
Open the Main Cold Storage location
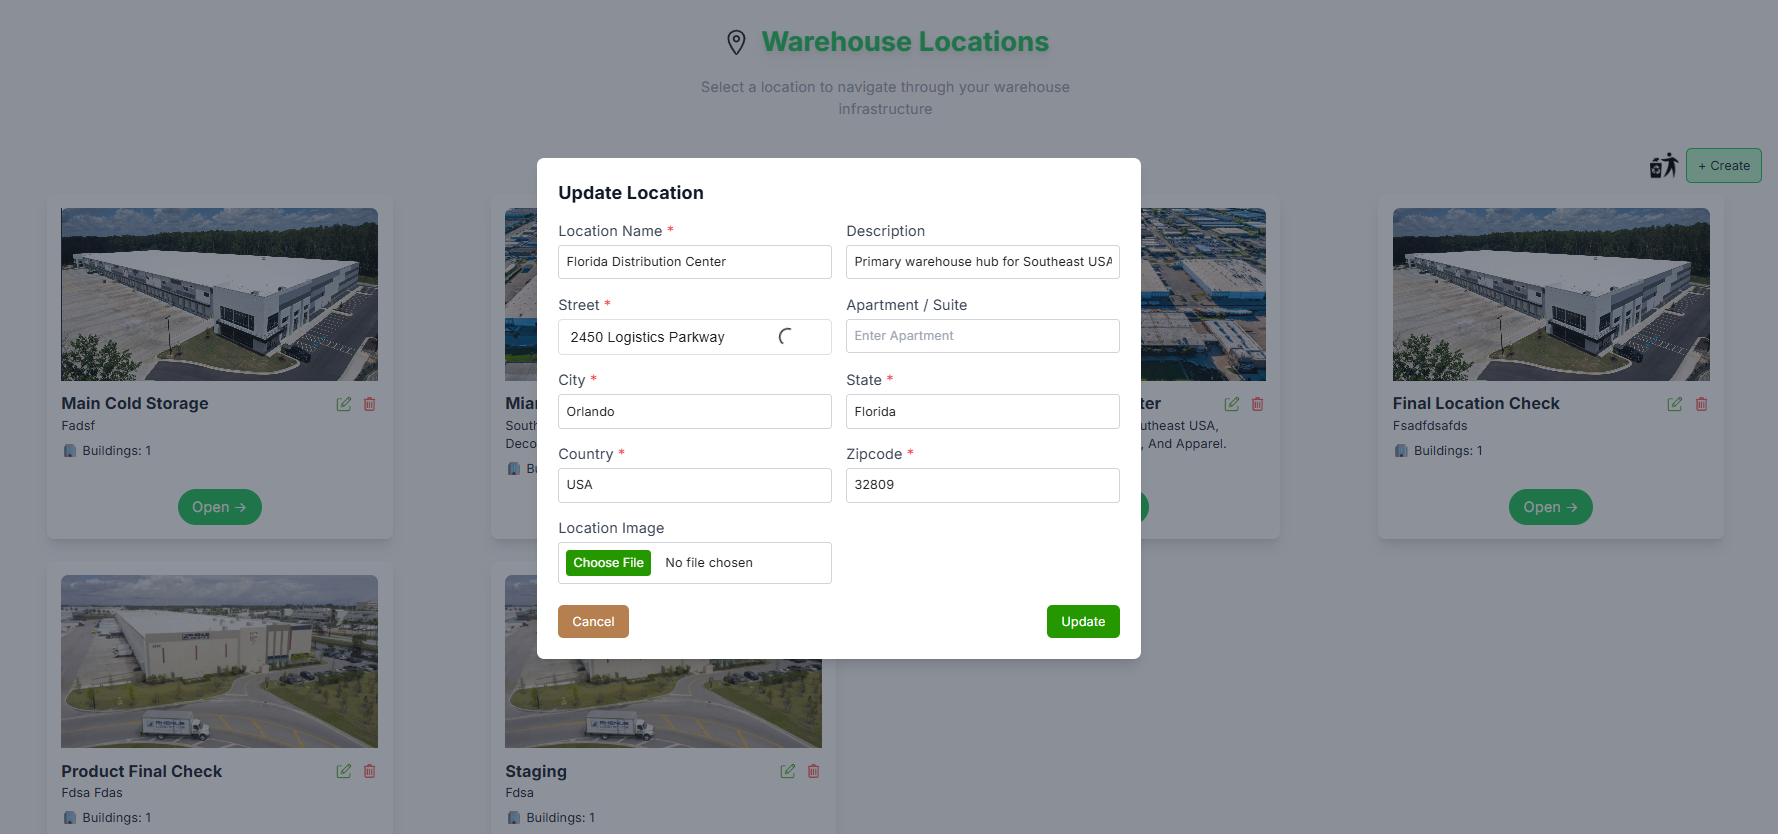220,507
